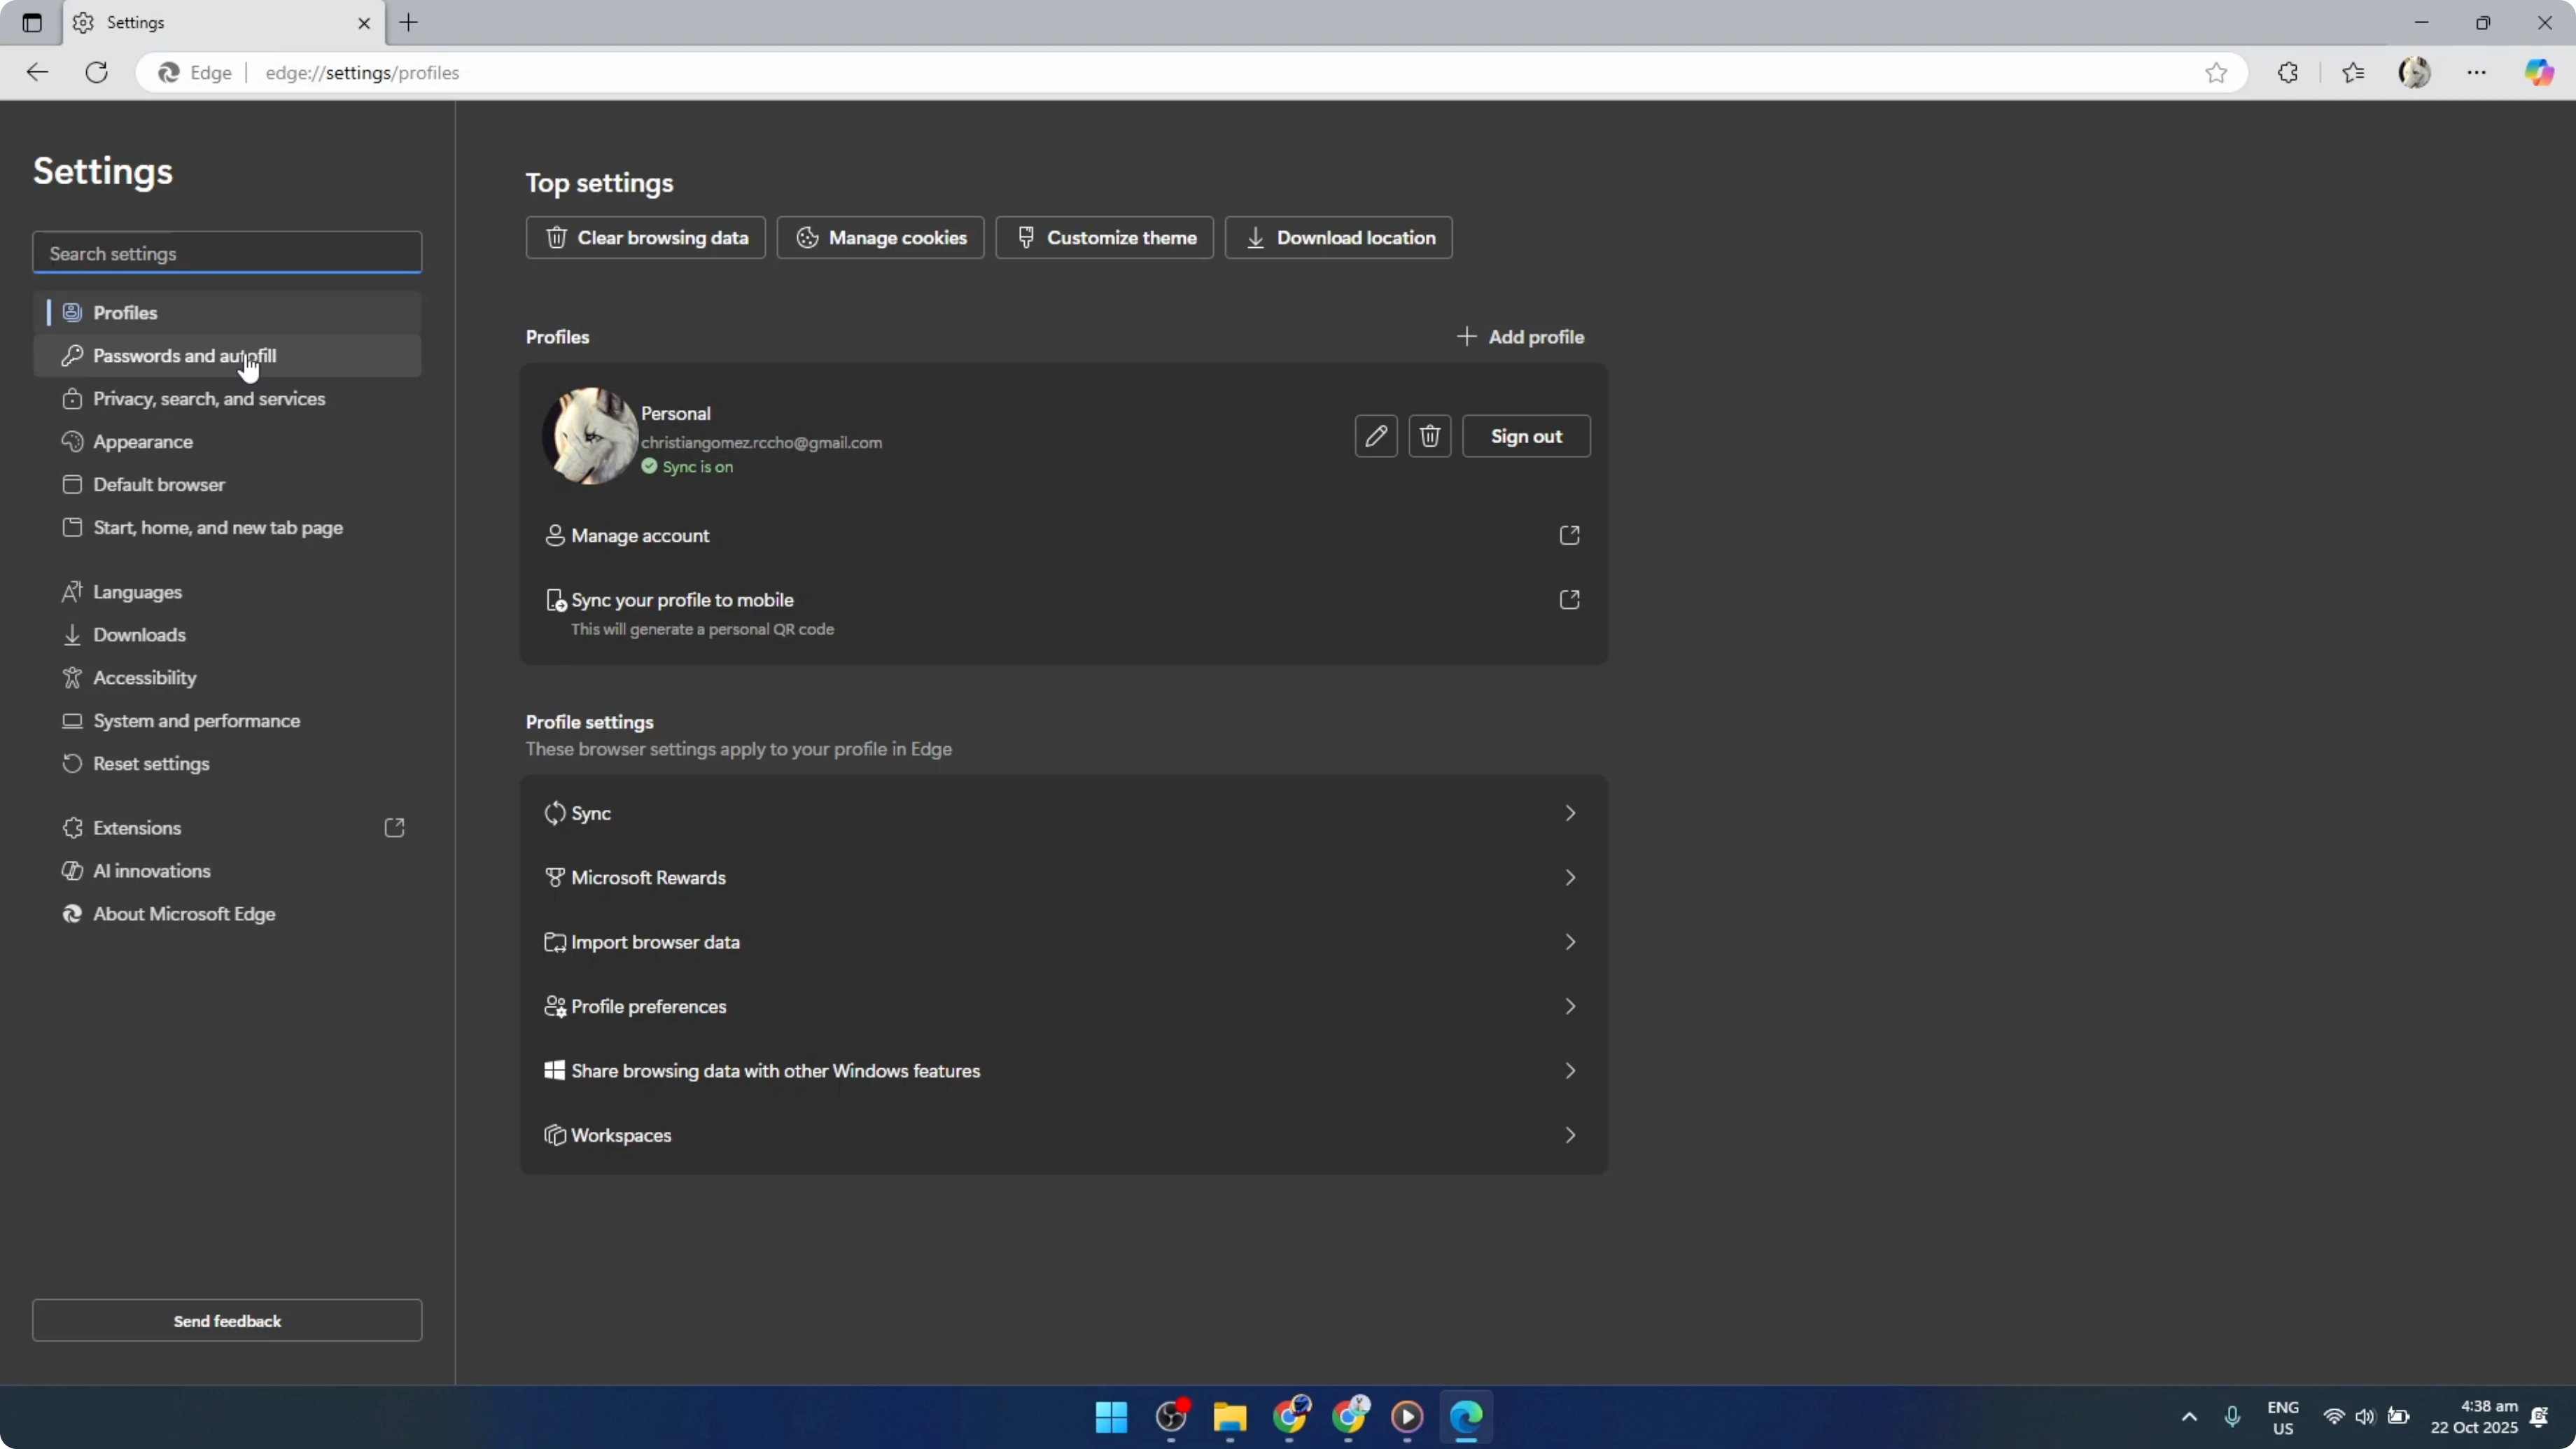Sign out of the Personal profile

click(x=1526, y=436)
